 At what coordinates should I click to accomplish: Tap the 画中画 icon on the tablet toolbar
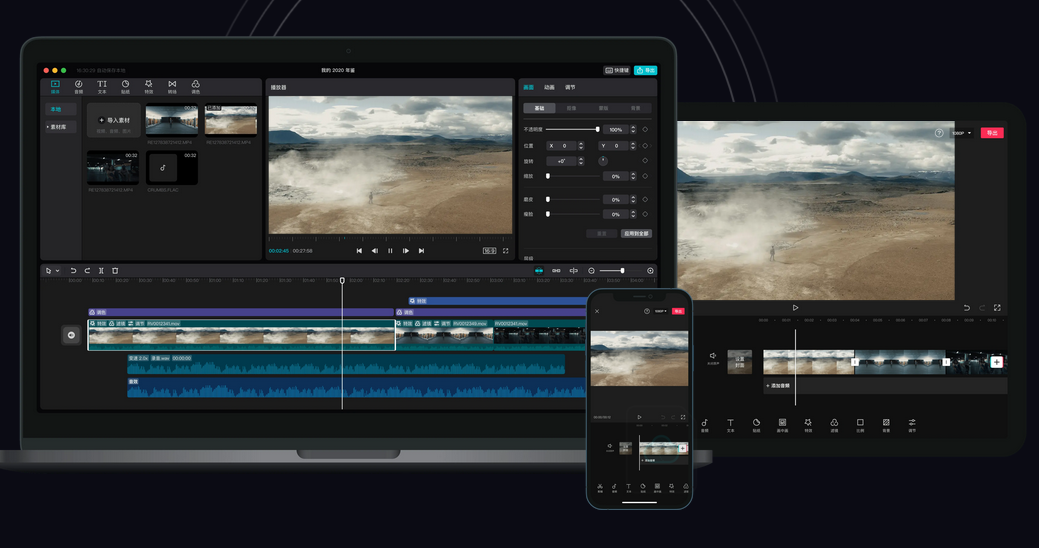coord(782,425)
